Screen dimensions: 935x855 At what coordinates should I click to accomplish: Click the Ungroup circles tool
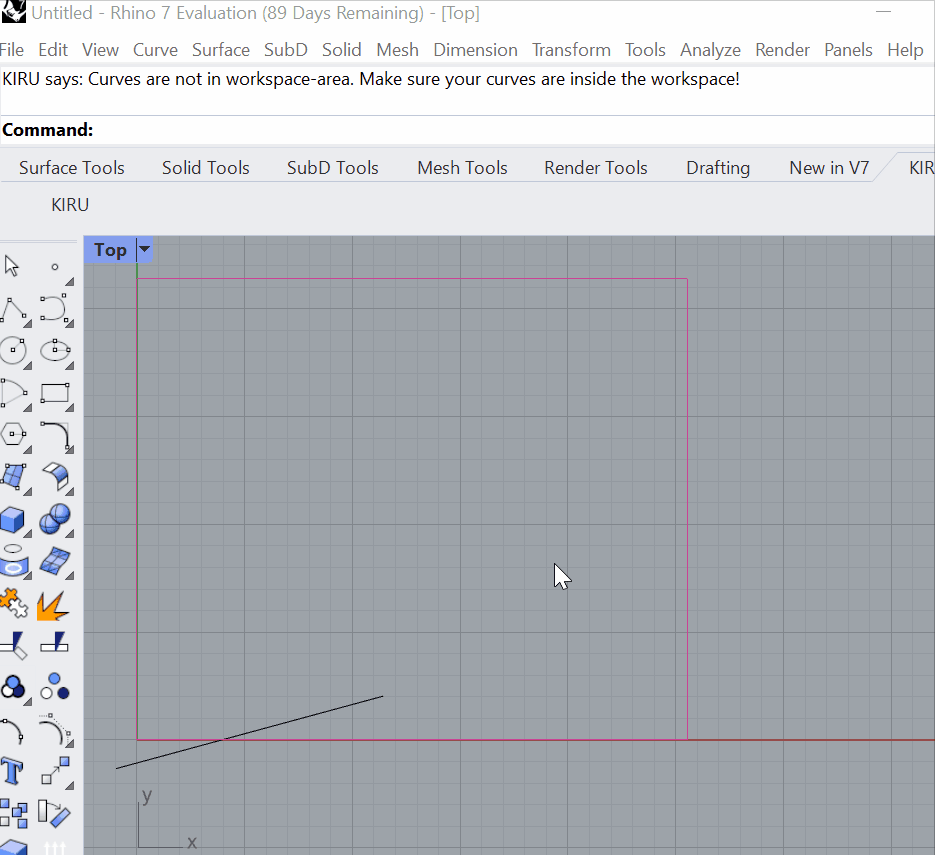(x=55, y=687)
